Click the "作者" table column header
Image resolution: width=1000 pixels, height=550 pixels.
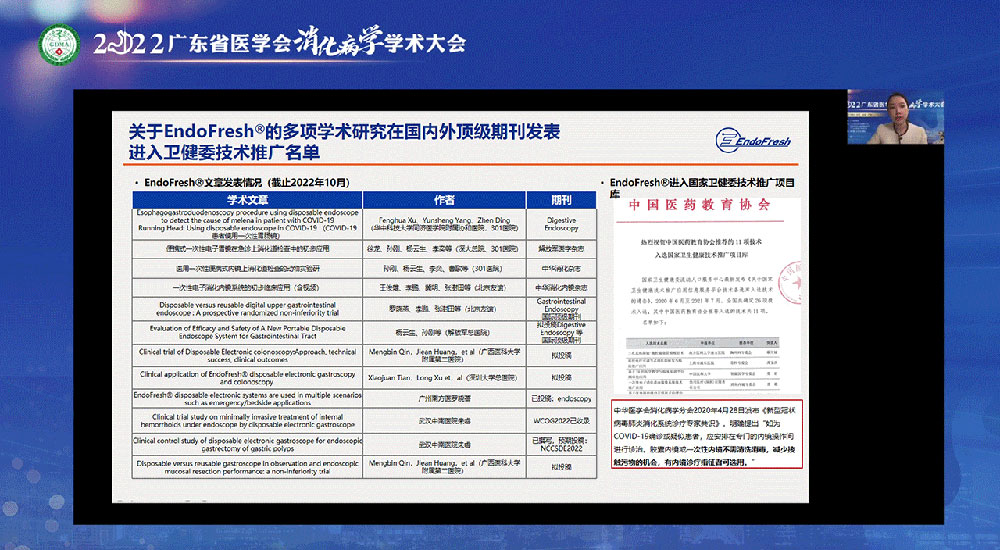(x=445, y=200)
